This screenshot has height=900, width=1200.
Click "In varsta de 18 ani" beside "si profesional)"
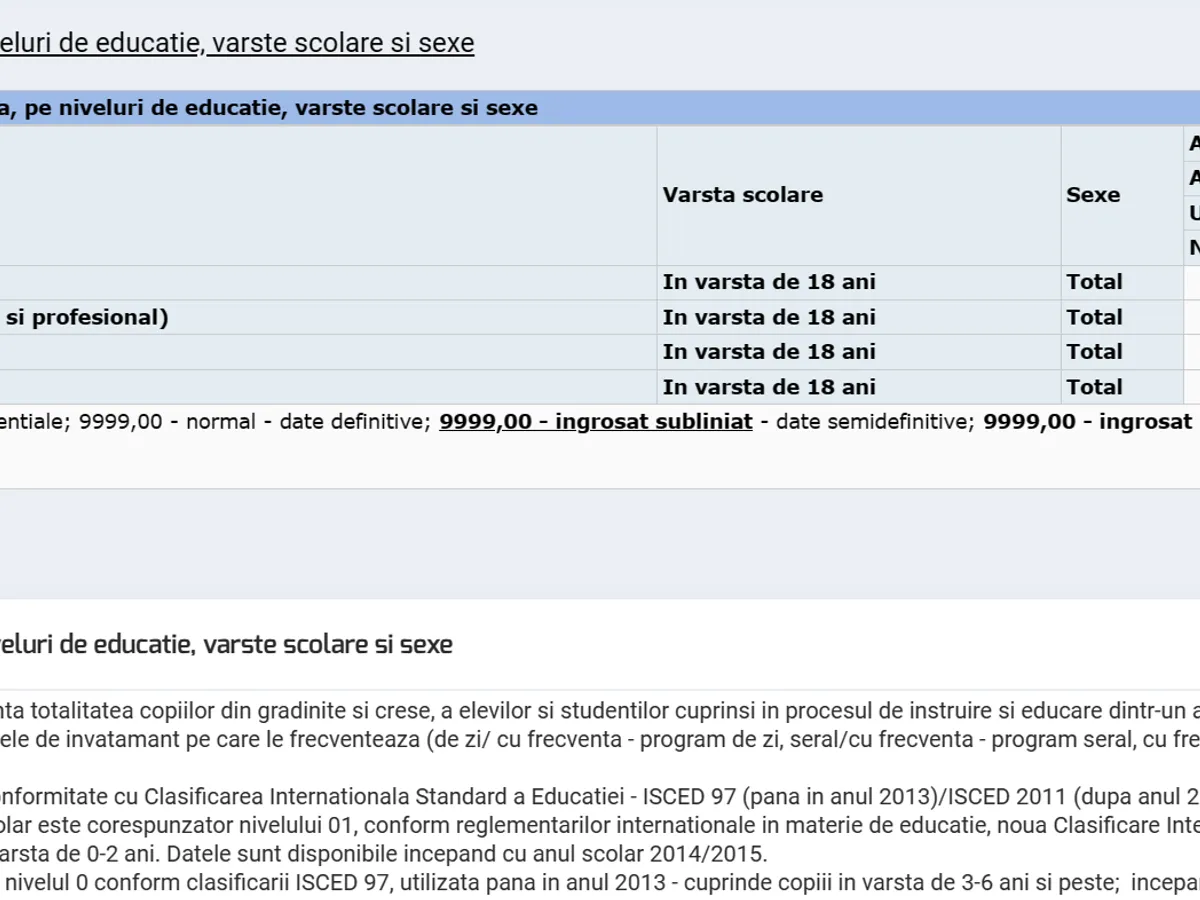click(x=768, y=317)
